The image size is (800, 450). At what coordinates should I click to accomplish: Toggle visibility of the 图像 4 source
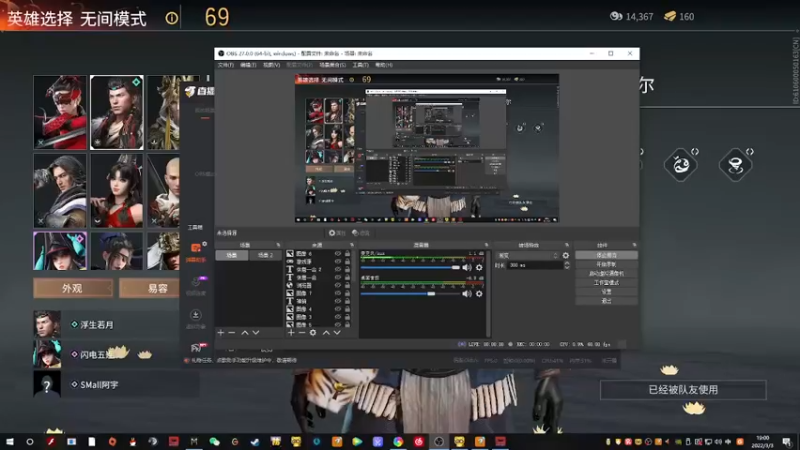point(338,309)
